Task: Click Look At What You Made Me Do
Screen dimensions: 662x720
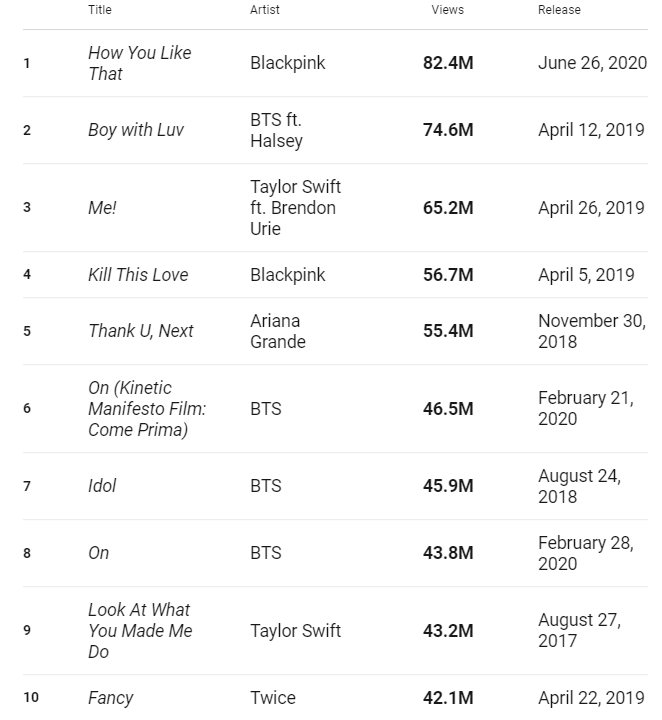Action: click(x=140, y=631)
